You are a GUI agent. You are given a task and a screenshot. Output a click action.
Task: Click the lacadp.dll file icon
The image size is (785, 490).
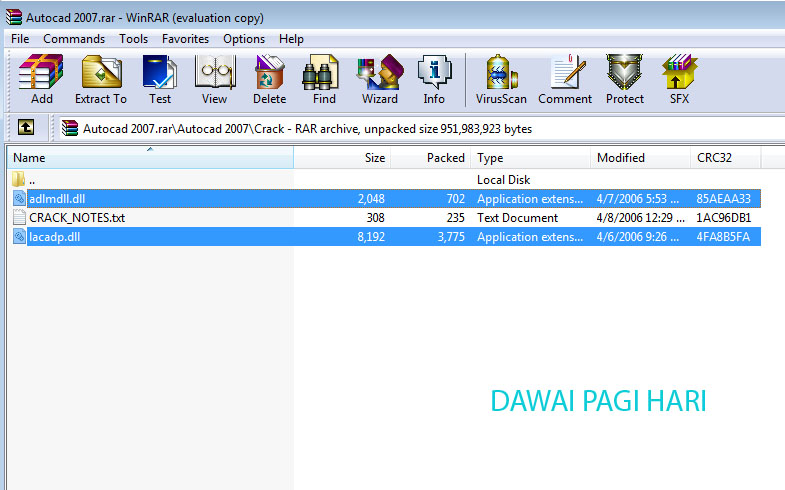tap(19, 237)
